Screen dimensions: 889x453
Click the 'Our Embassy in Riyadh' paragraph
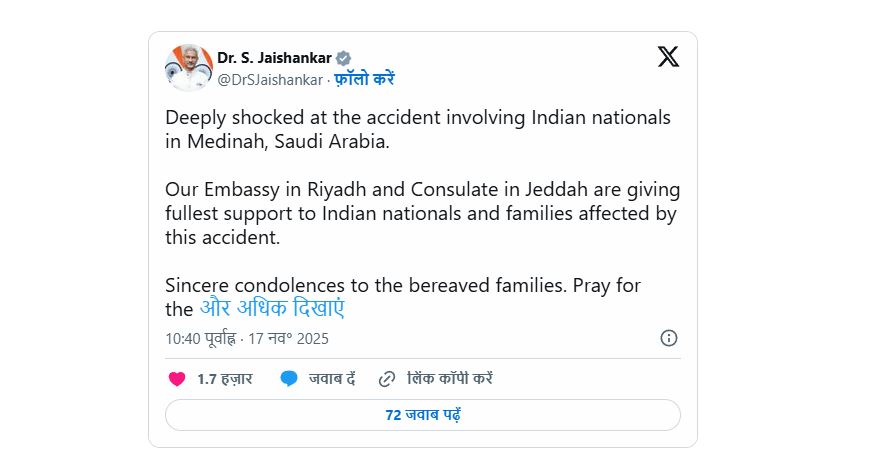pyautogui.click(x=422, y=212)
